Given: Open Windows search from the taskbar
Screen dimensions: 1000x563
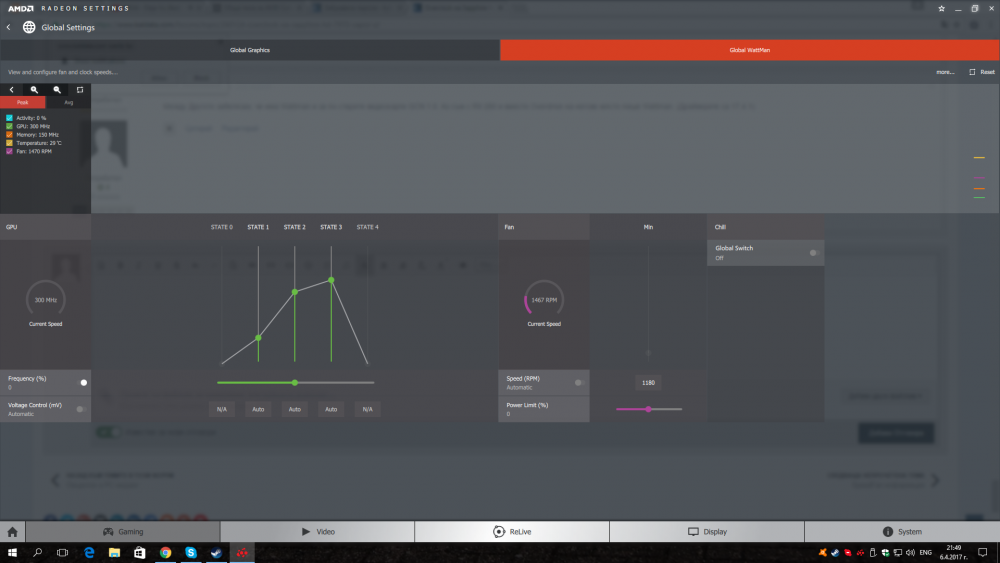Looking at the screenshot, I should (37, 552).
